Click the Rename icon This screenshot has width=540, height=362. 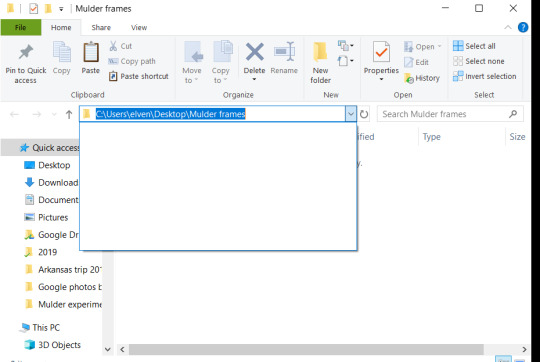point(284,52)
